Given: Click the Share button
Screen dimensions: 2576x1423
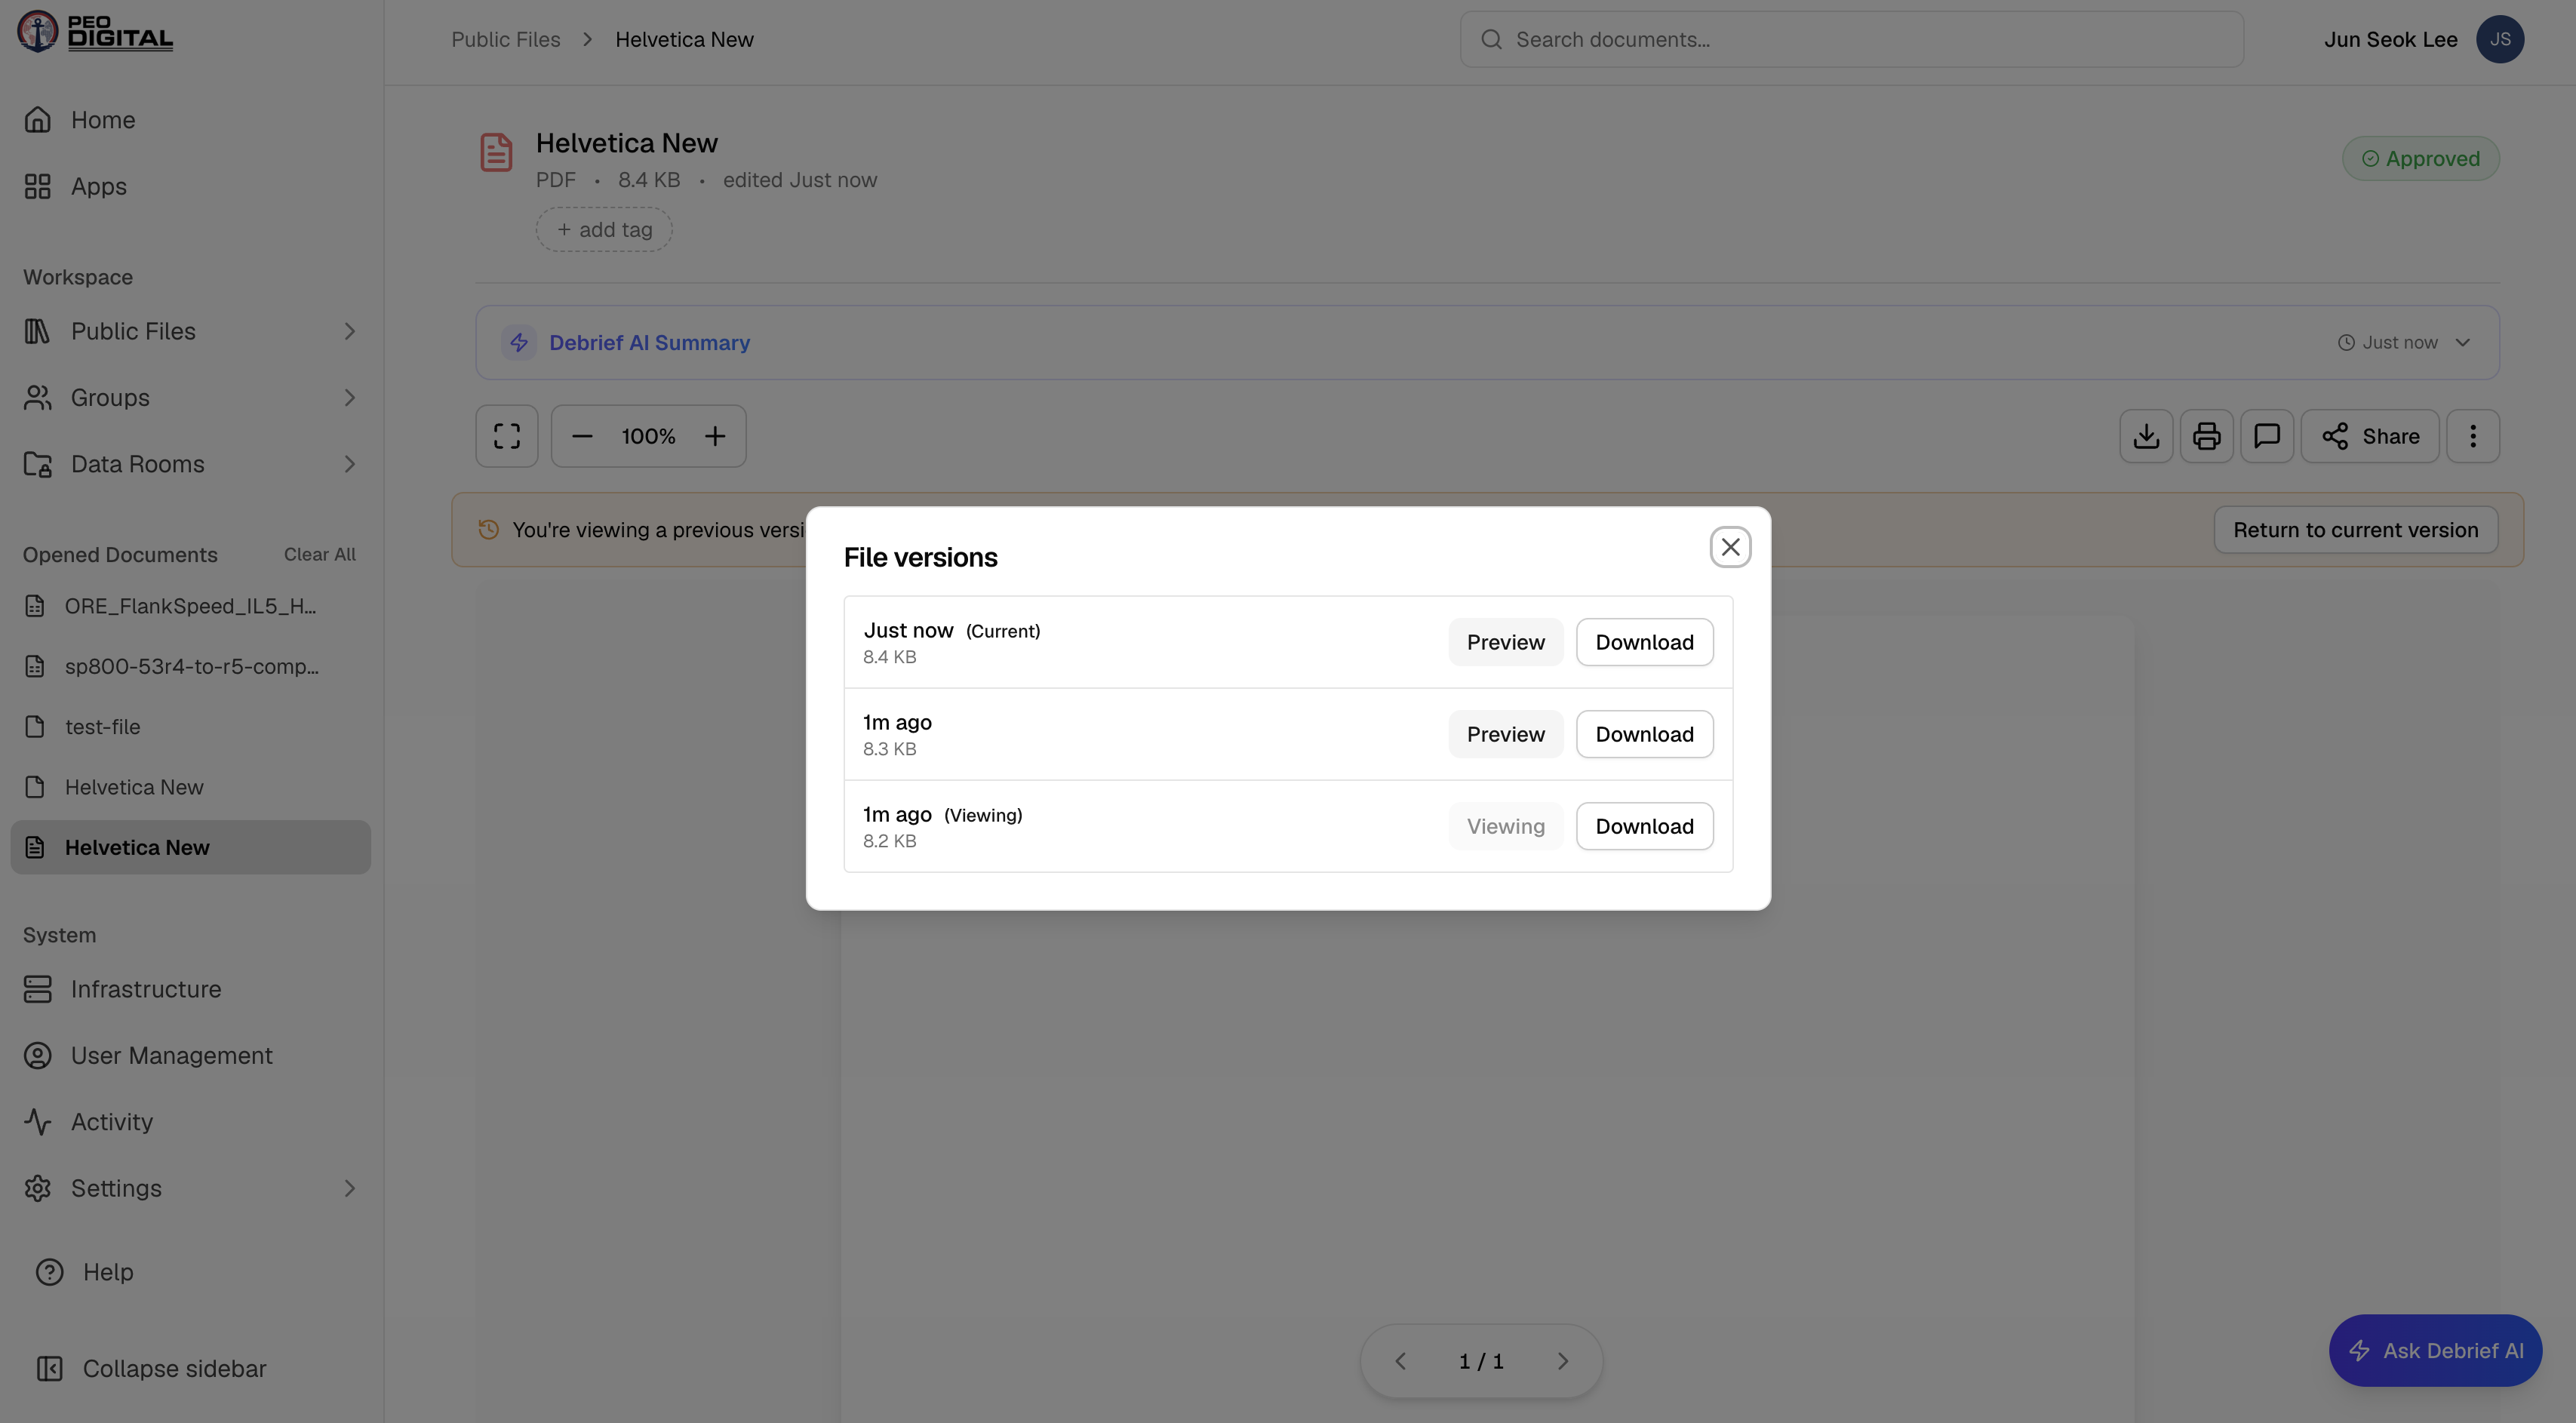Looking at the screenshot, I should pyautogui.click(x=2370, y=436).
